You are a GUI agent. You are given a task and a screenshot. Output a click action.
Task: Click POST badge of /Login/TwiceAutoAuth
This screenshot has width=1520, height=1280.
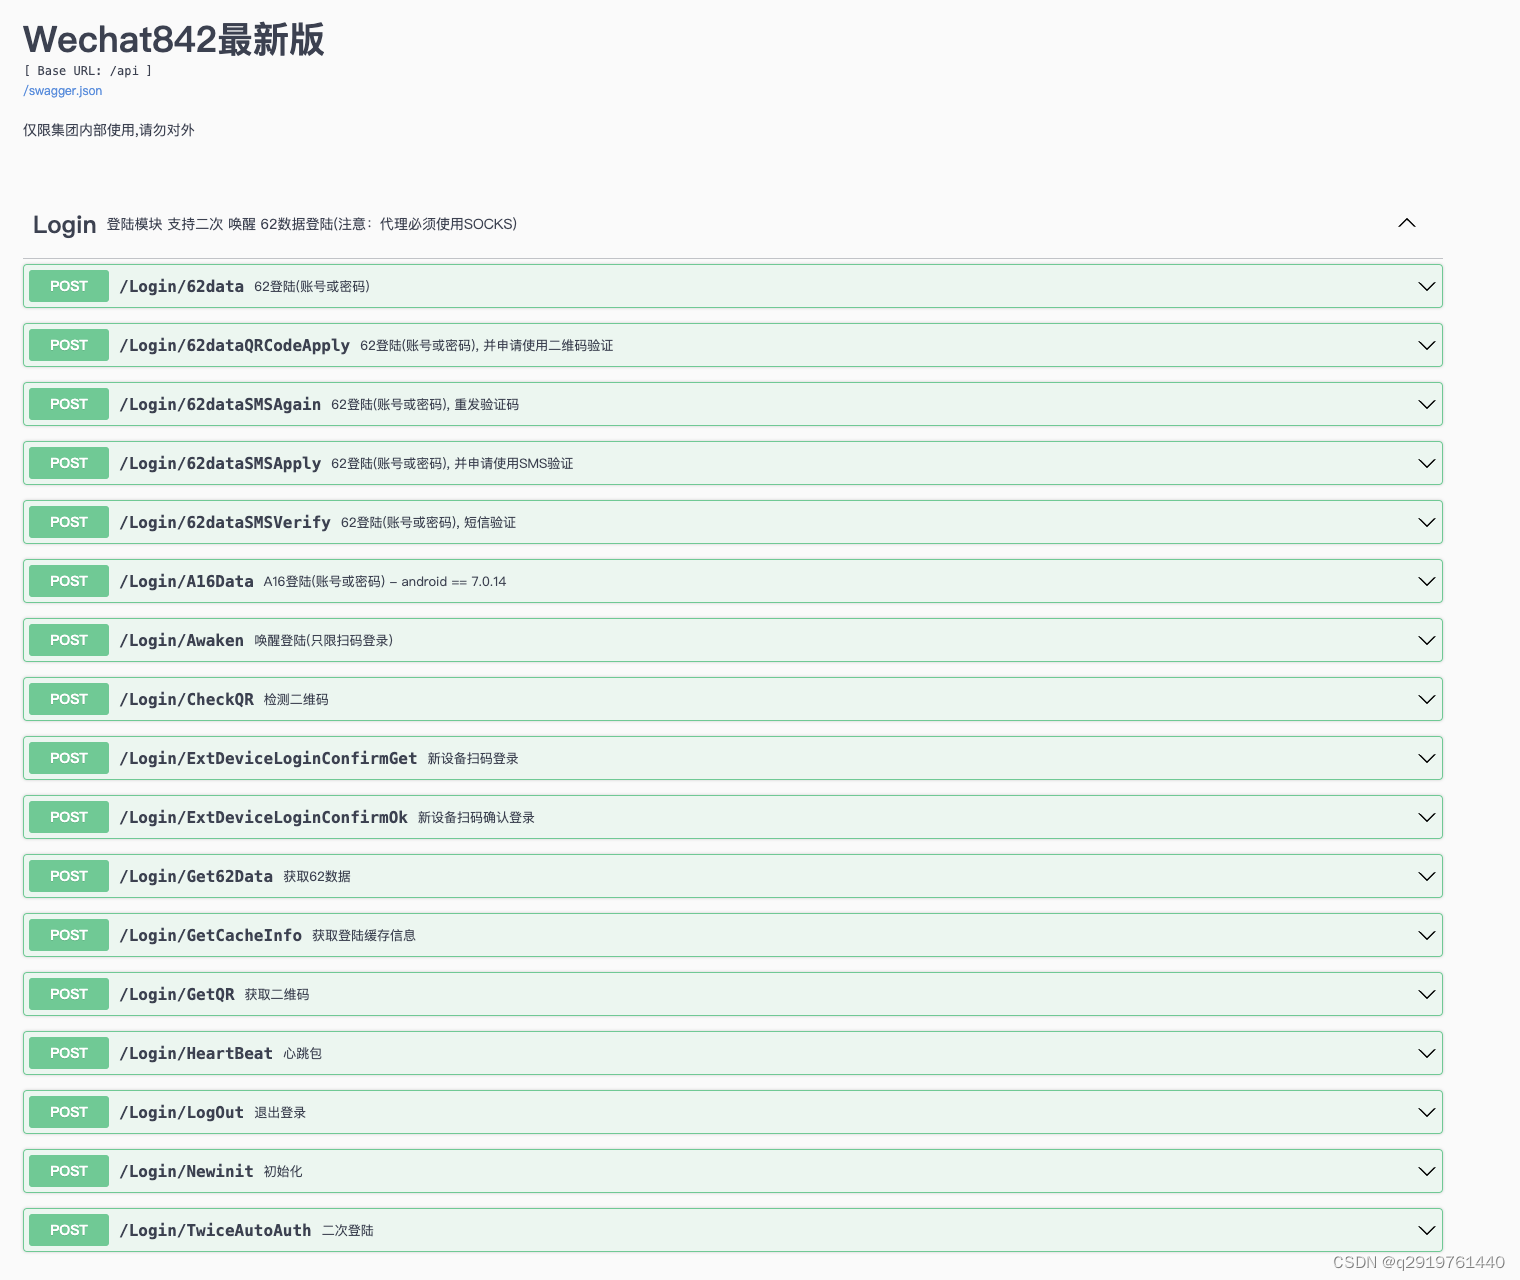(69, 1230)
